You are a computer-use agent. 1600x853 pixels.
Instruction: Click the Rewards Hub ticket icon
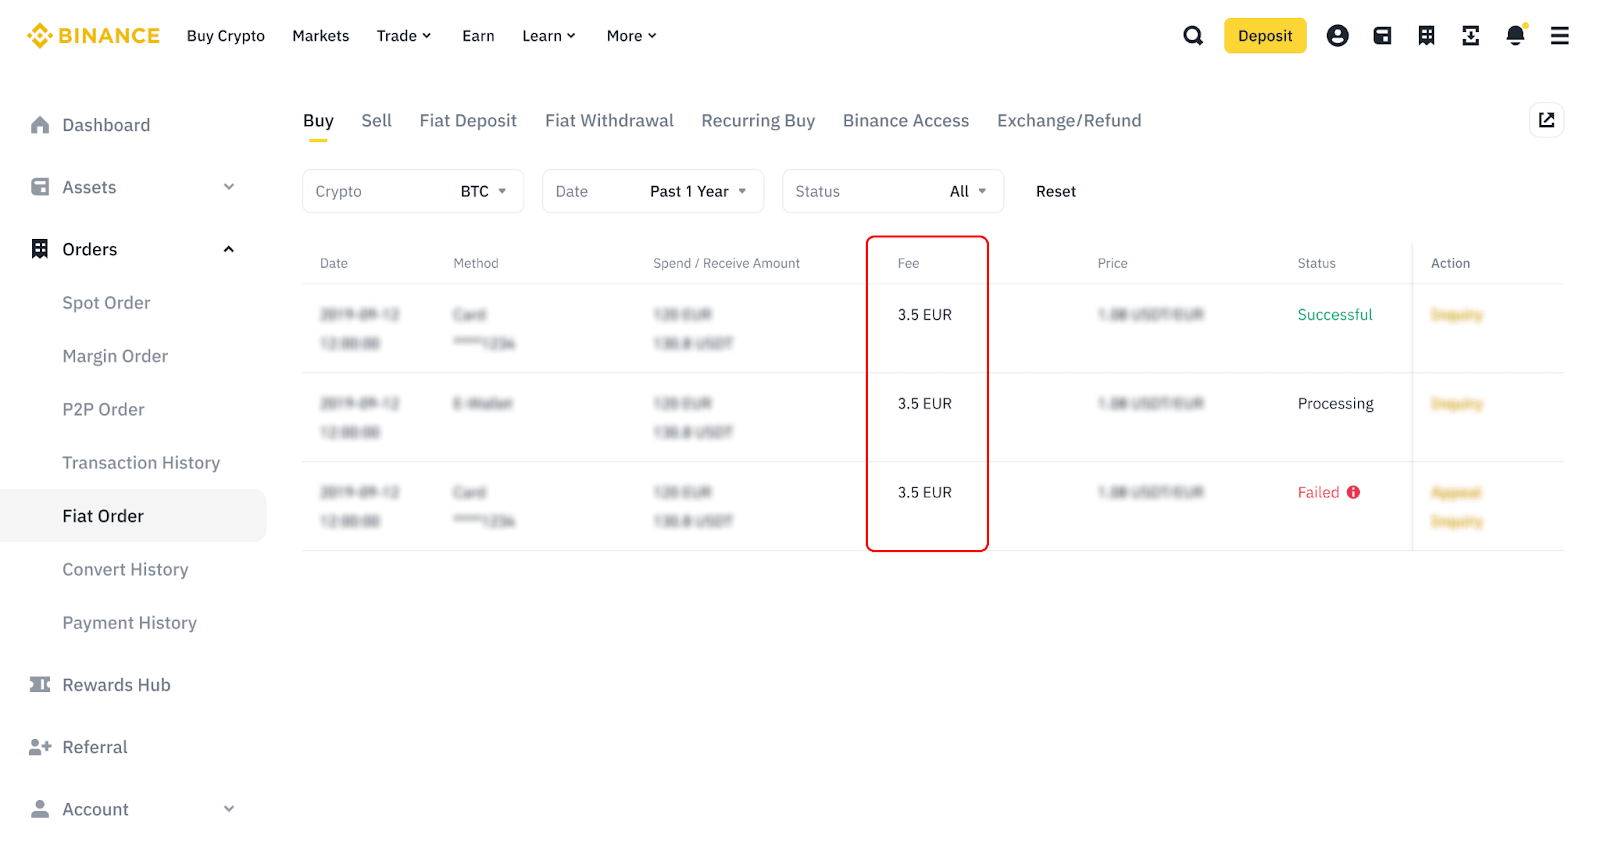click(40, 685)
